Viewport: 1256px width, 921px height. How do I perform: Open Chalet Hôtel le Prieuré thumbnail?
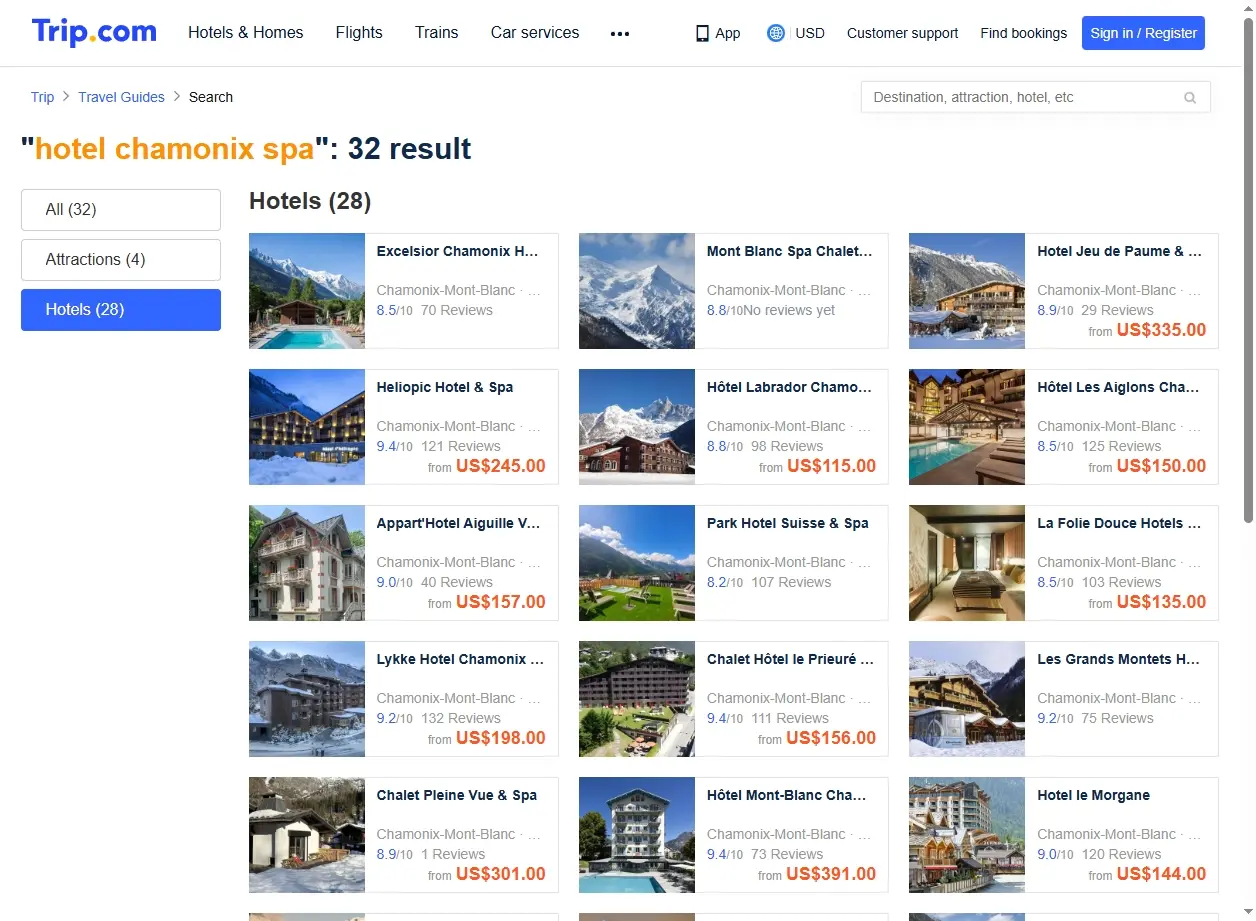637,699
